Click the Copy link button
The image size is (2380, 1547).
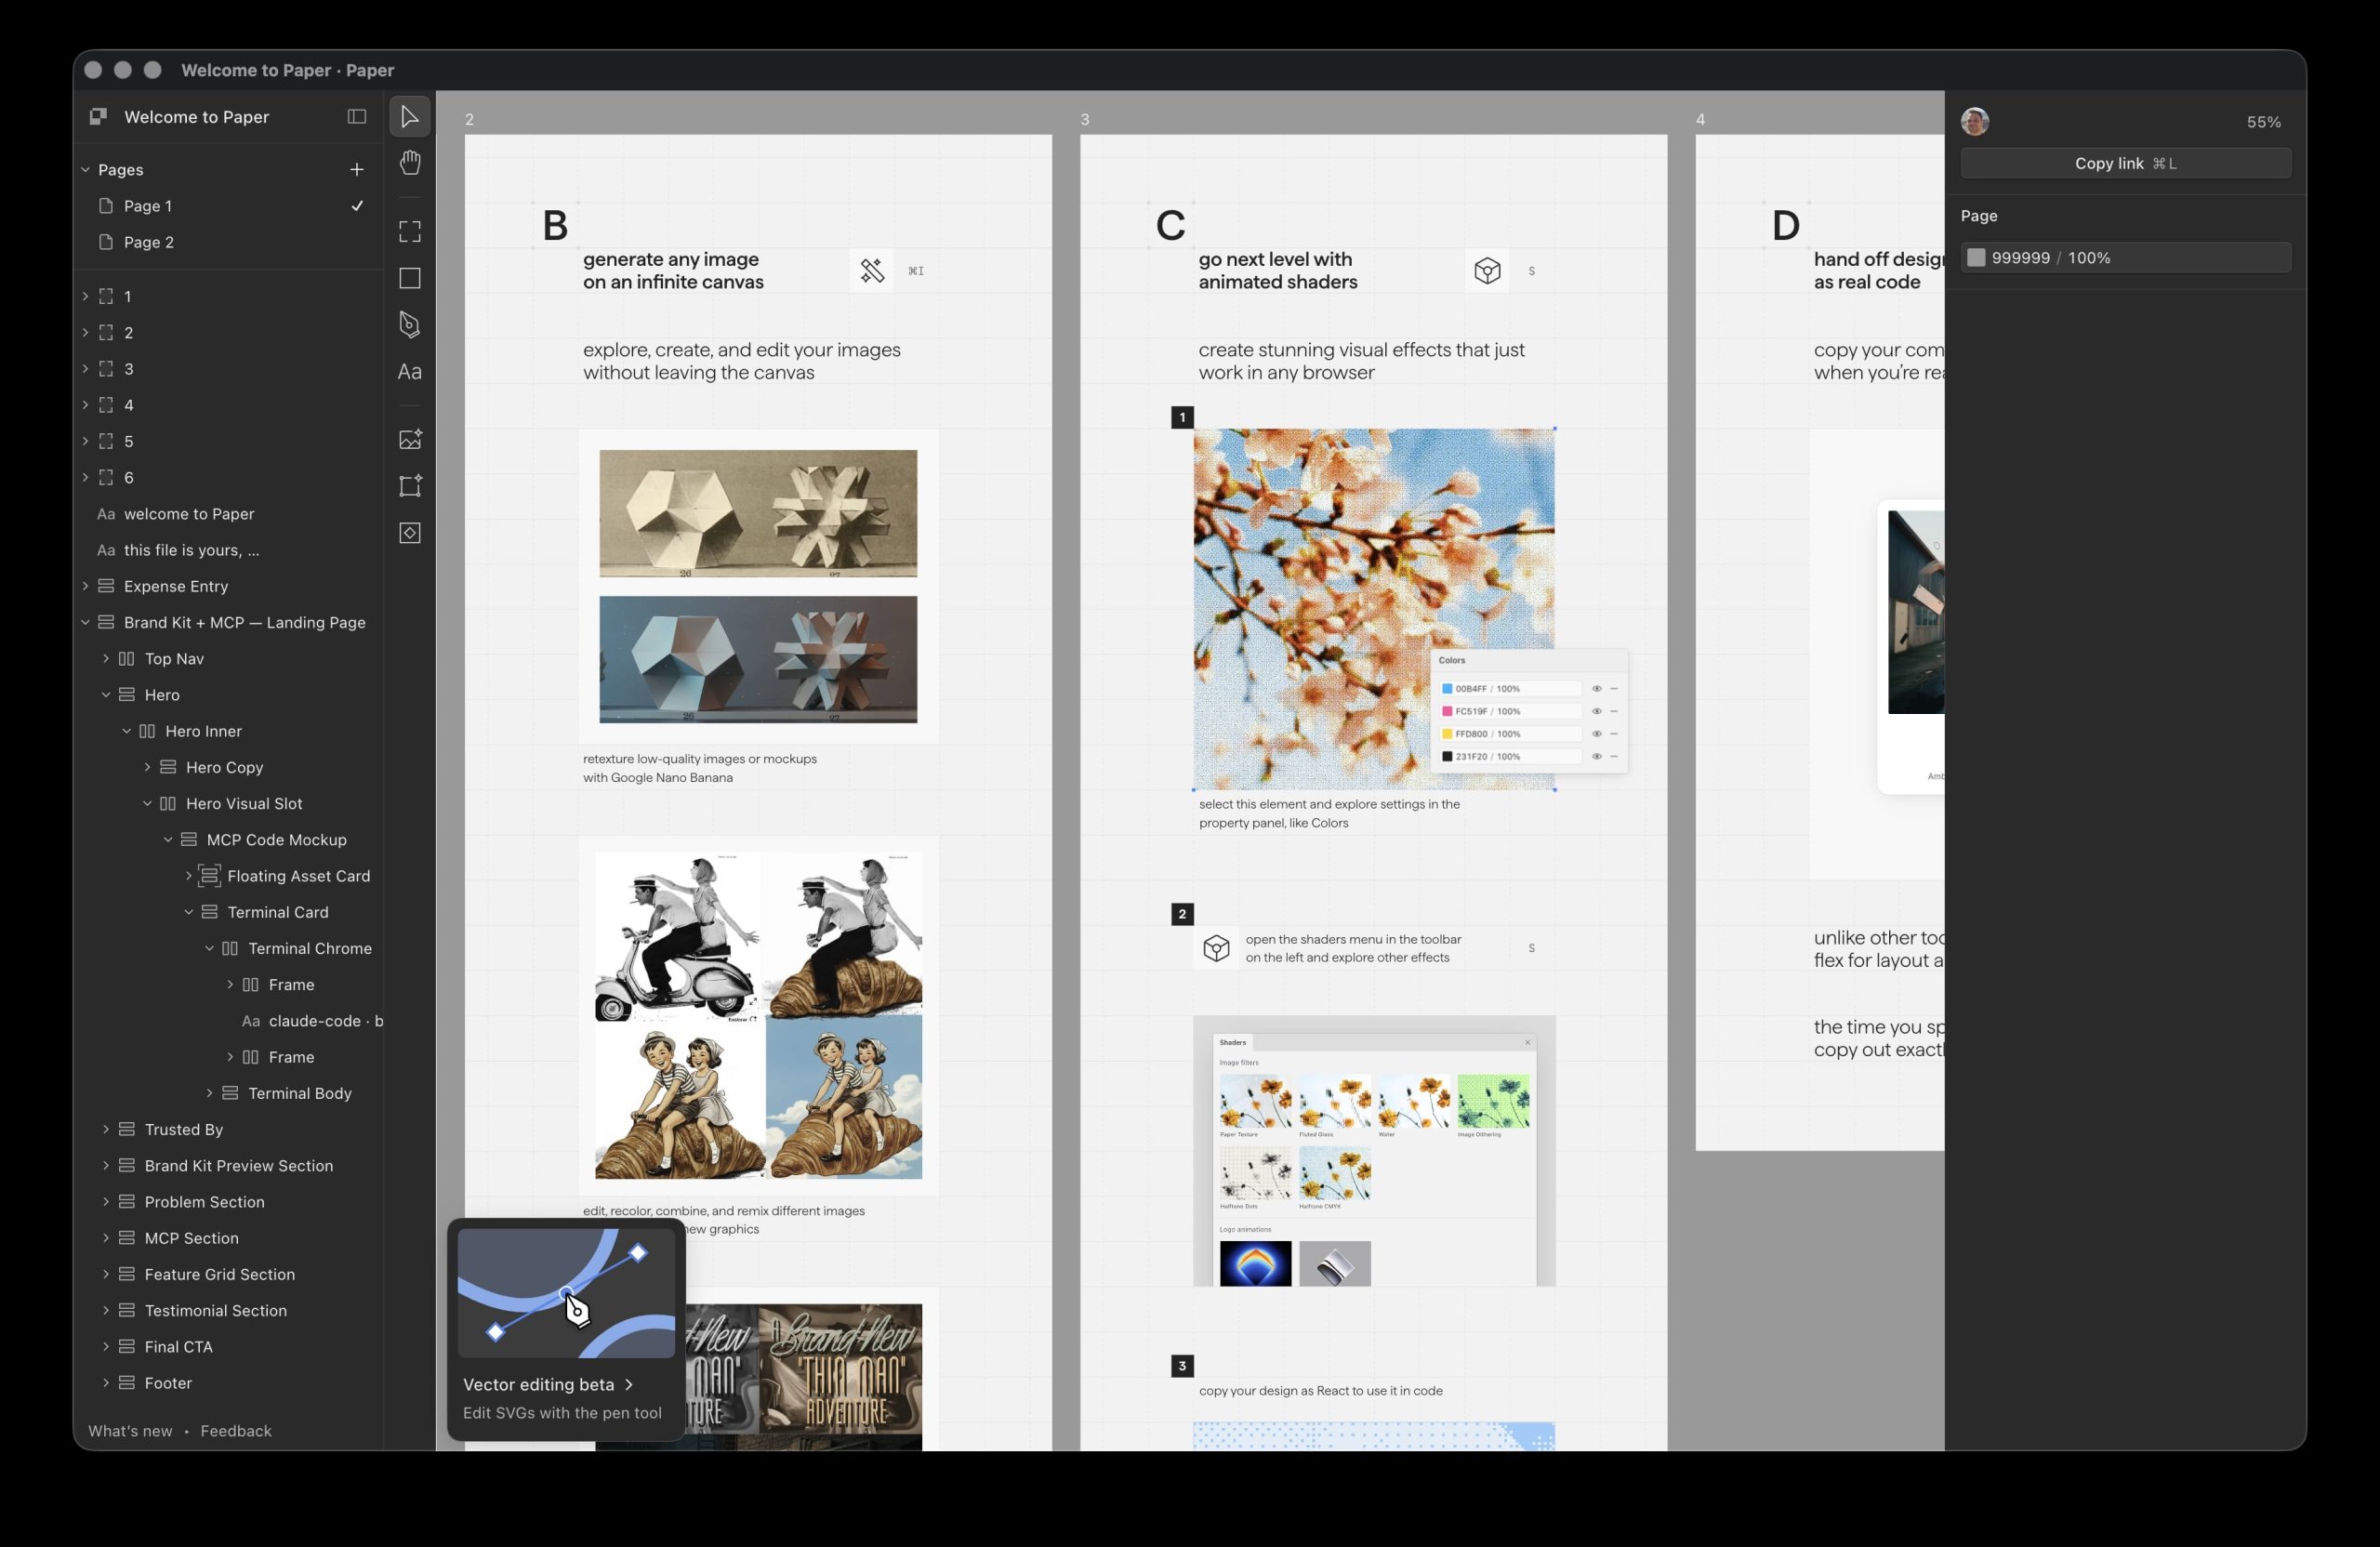click(x=2125, y=163)
